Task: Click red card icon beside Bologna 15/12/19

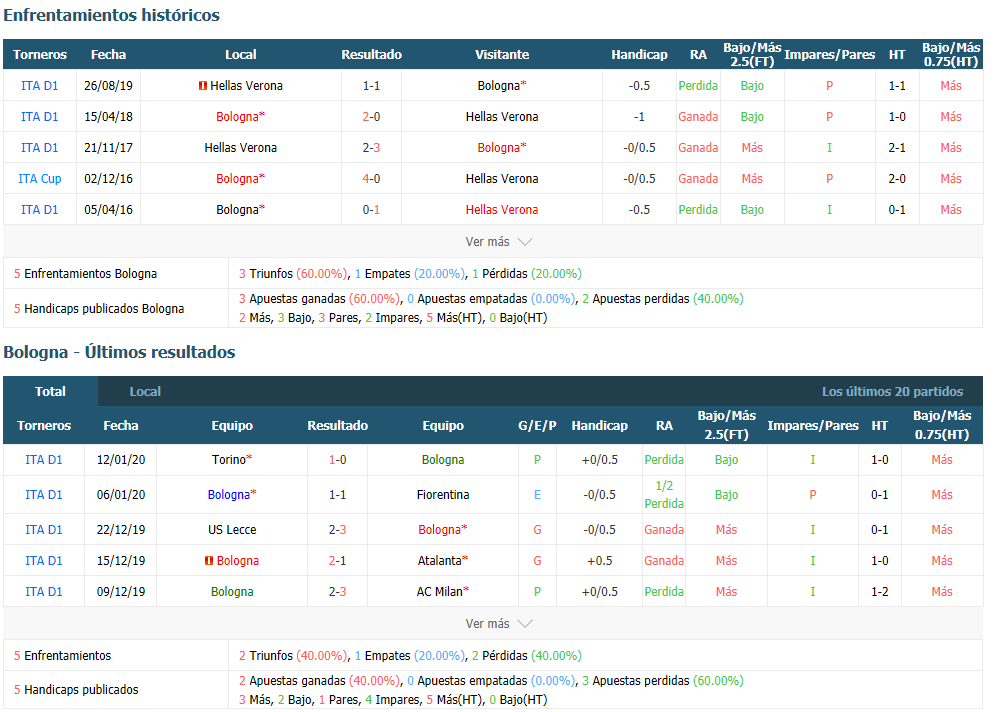Action: [209, 560]
